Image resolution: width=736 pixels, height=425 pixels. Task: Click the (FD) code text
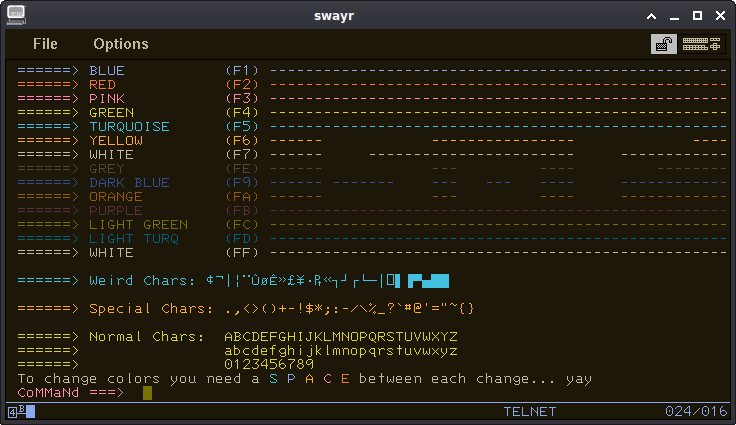pyautogui.click(x=242, y=239)
